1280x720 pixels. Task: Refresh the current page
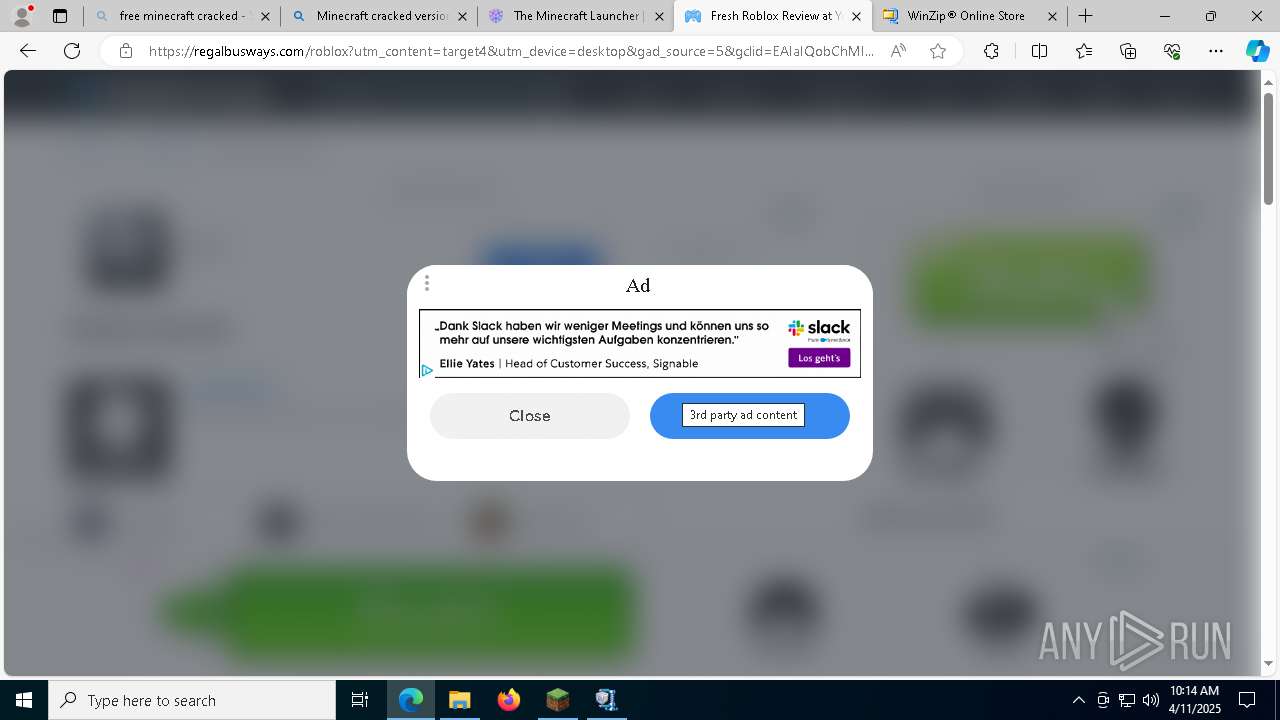pyautogui.click(x=72, y=51)
